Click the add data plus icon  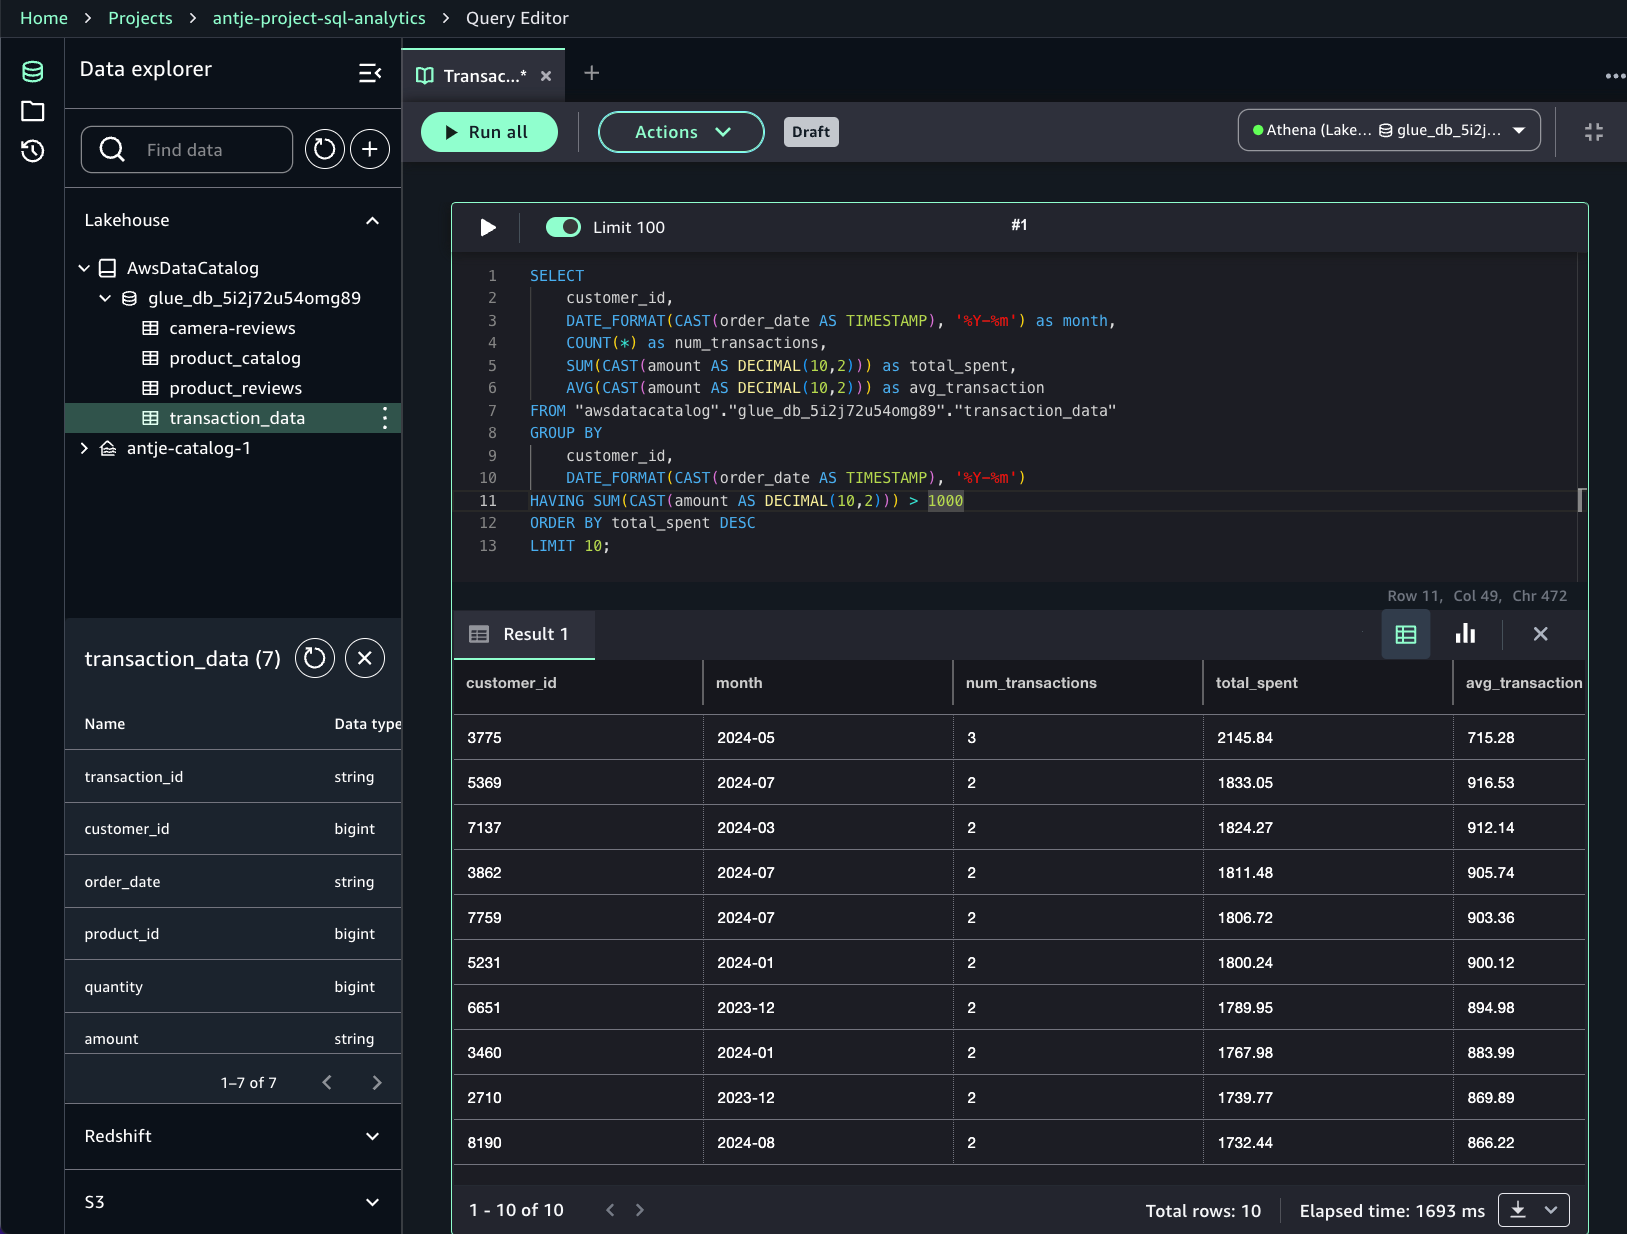click(x=370, y=150)
